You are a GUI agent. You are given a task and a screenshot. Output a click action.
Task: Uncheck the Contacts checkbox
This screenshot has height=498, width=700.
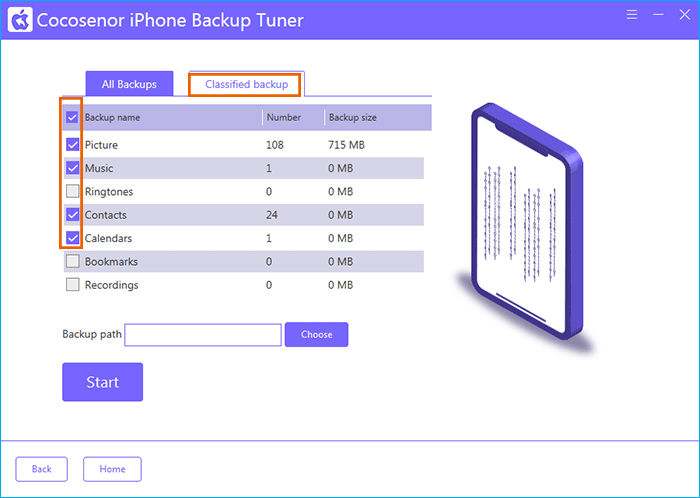[x=72, y=215]
